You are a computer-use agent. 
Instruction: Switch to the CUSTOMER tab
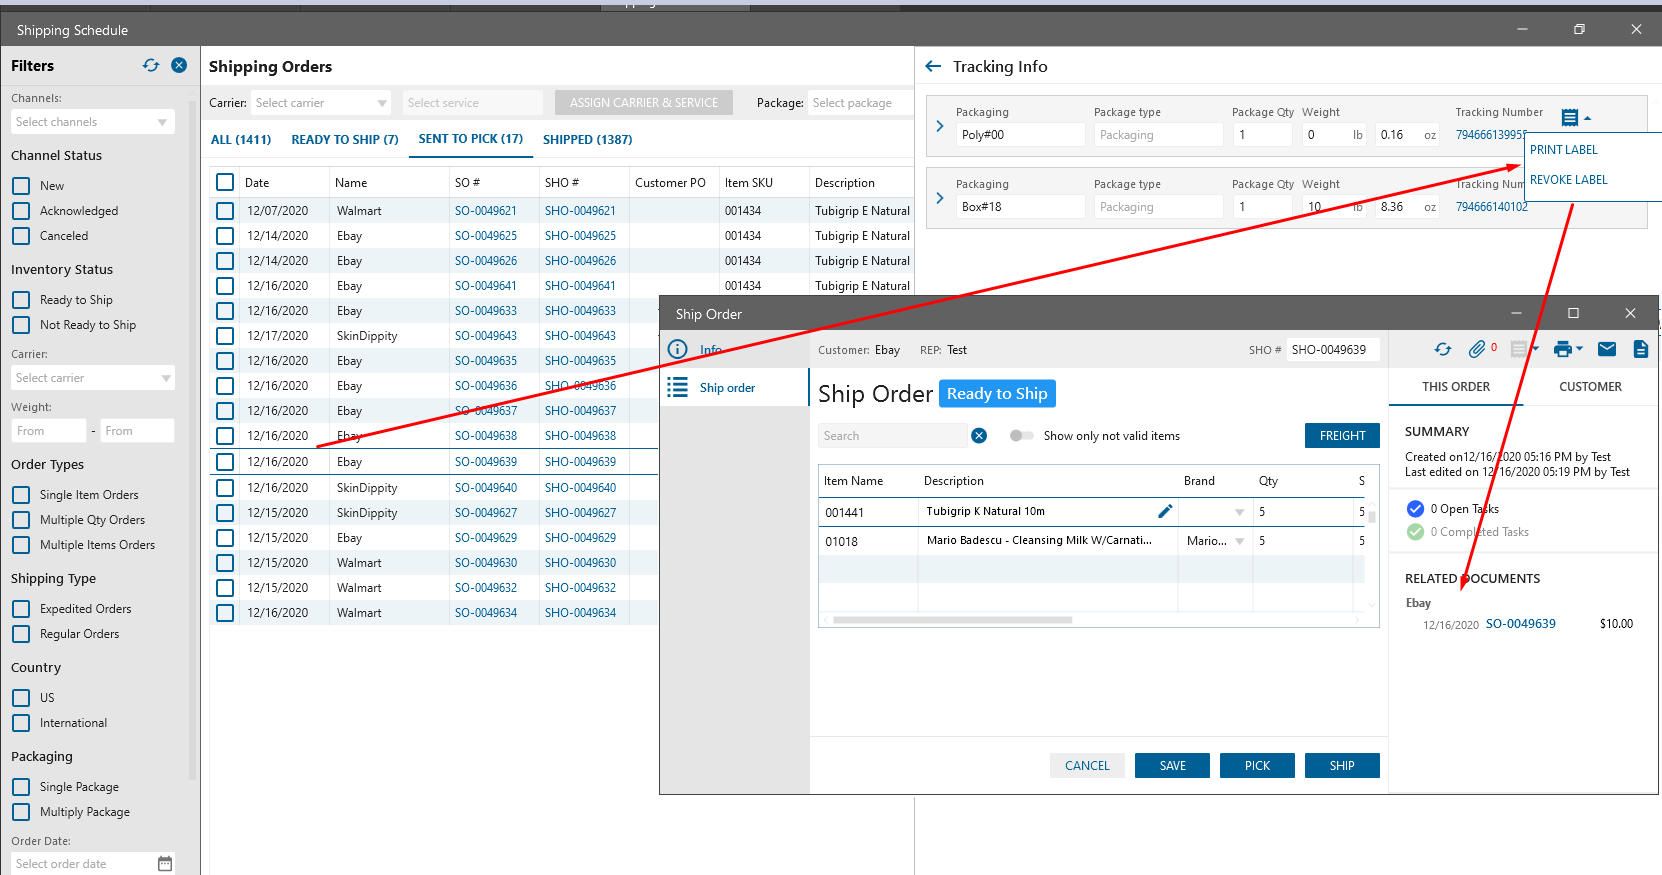pos(1590,387)
